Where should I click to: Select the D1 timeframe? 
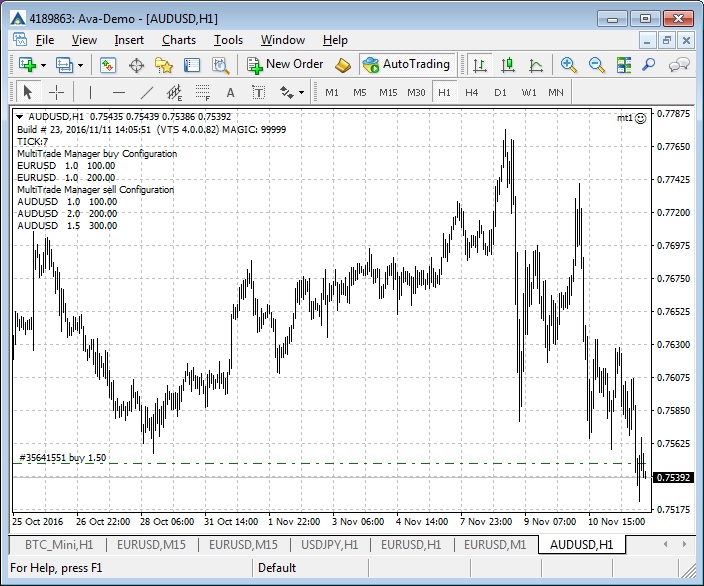(500, 93)
